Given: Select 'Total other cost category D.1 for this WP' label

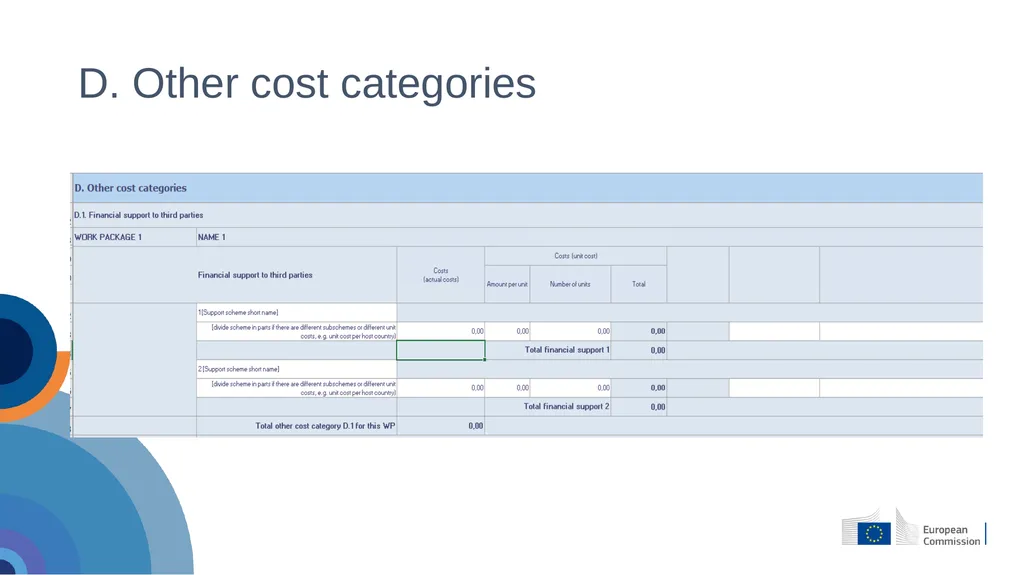Looking at the screenshot, I should click(x=325, y=426).
